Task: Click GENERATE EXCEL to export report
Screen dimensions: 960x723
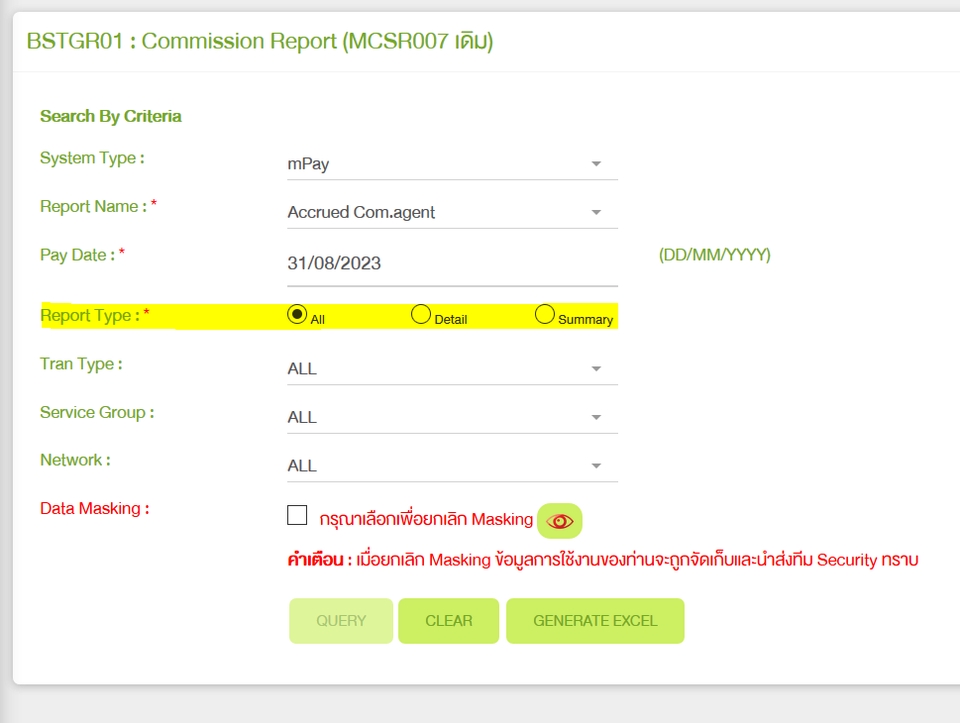Action: click(595, 620)
